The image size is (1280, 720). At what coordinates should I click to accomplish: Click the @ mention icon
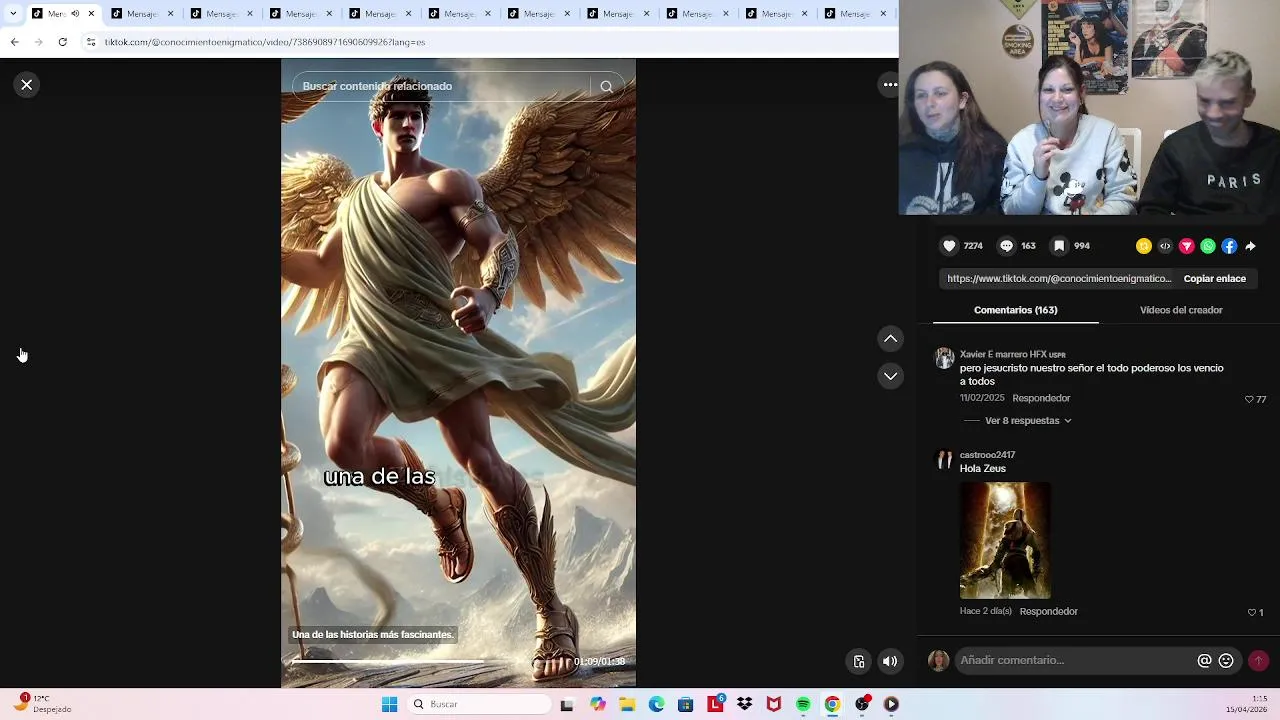1205,661
